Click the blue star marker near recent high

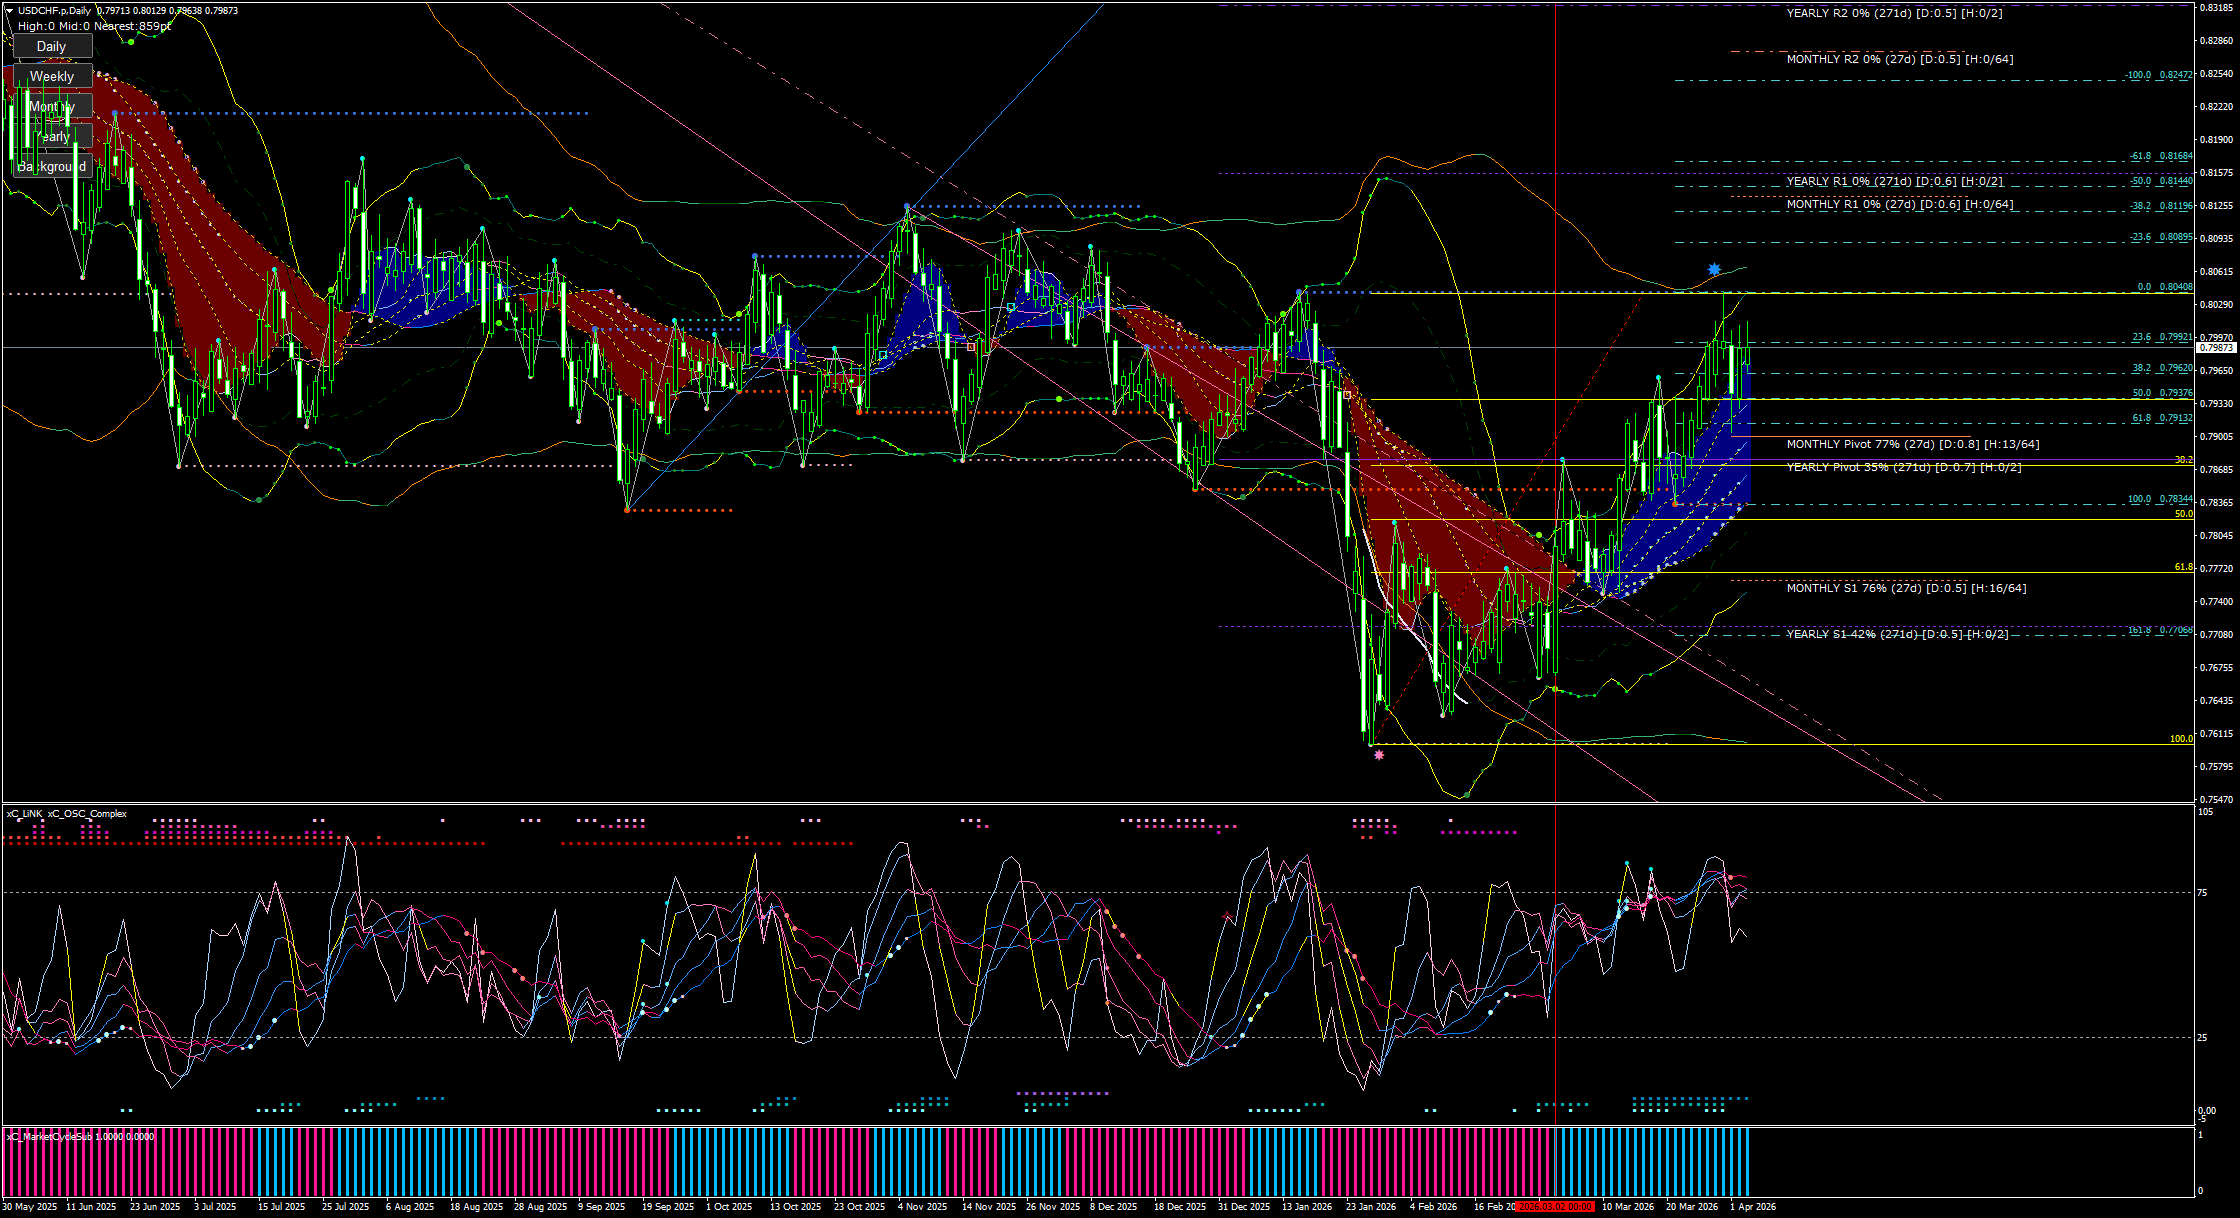pos(1714,269)
